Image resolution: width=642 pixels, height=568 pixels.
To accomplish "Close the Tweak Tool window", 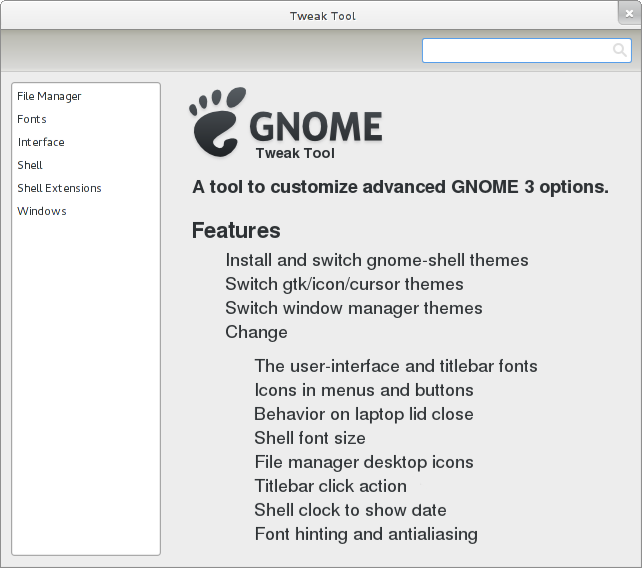I will click(x=629, y=14).
